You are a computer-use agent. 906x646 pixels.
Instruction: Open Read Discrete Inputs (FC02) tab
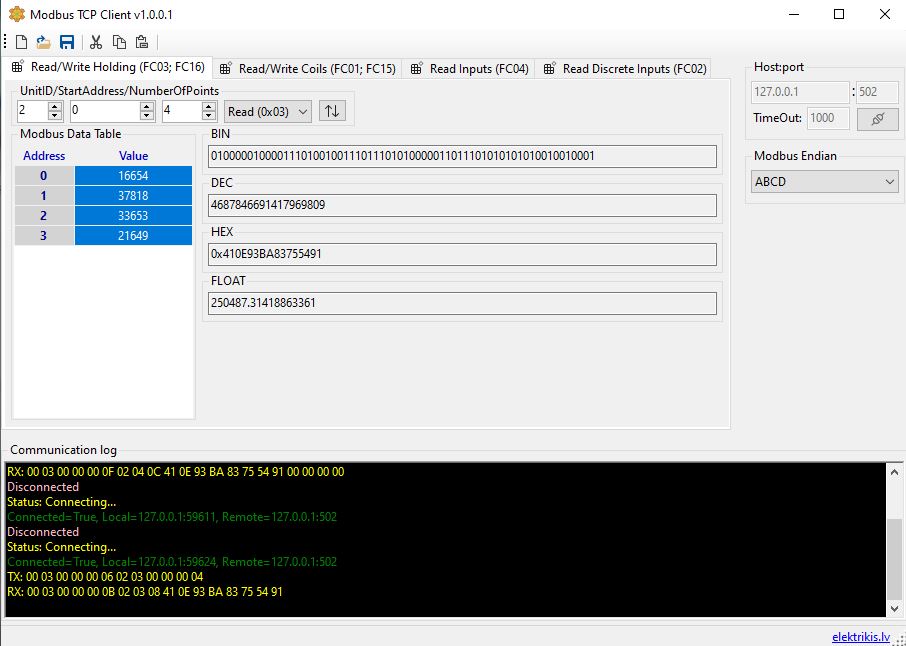[626, 69]
